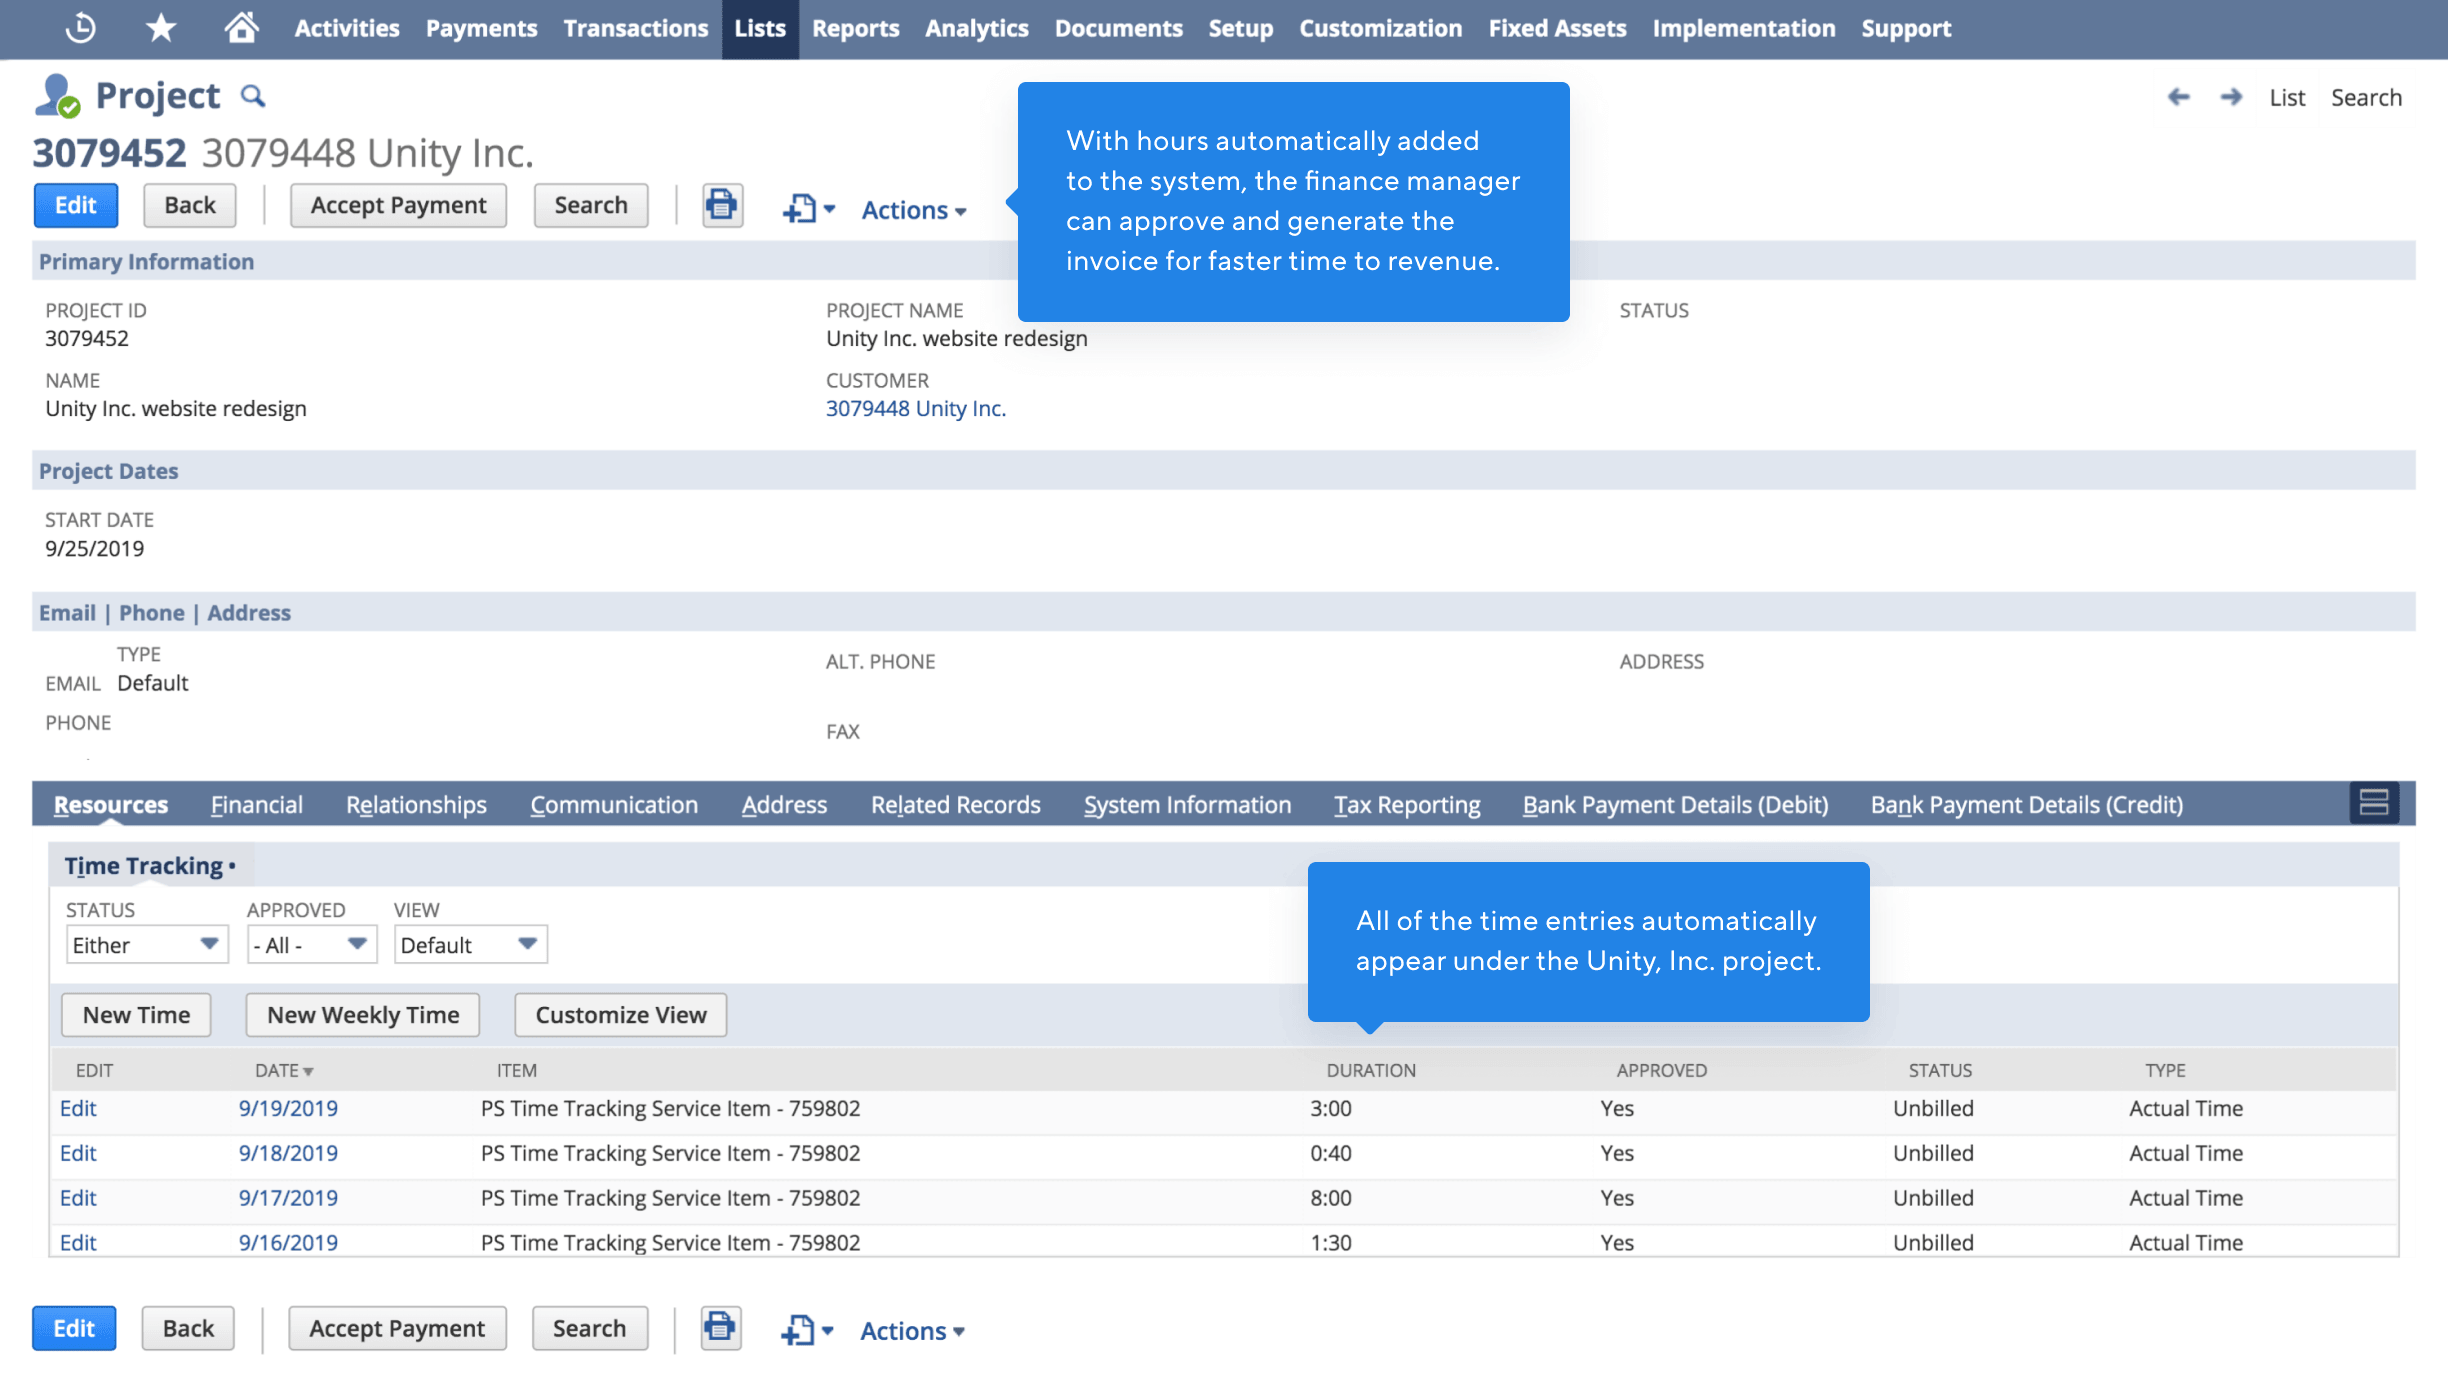Click the top toolbar print icon

(x=721, y=206)
